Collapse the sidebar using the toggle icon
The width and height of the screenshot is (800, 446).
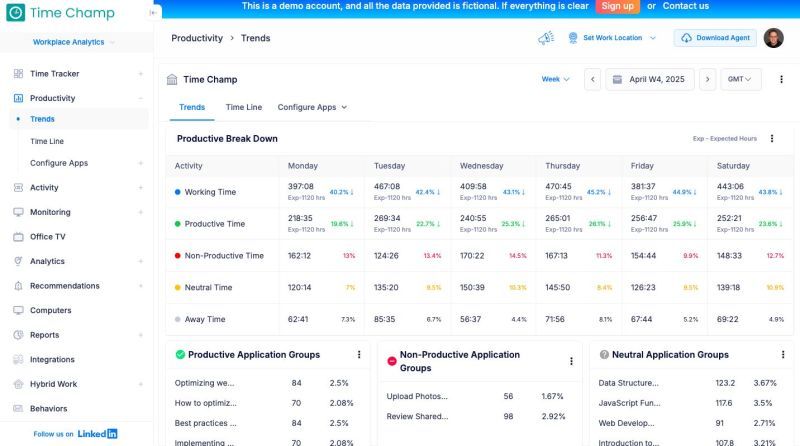152,13
